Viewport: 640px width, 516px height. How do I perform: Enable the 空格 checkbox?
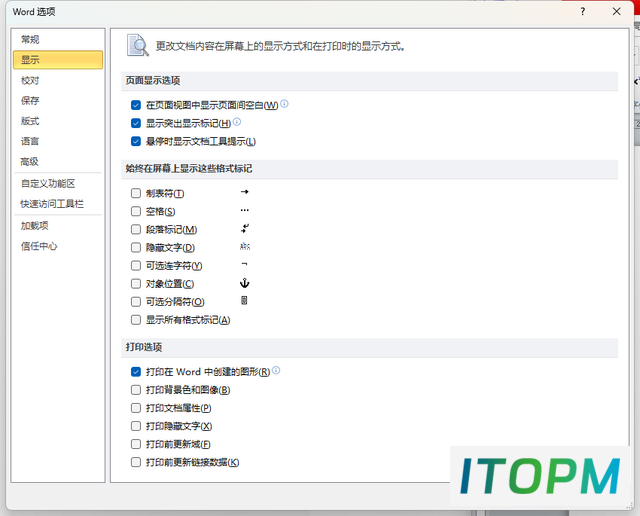click(136, 211)
